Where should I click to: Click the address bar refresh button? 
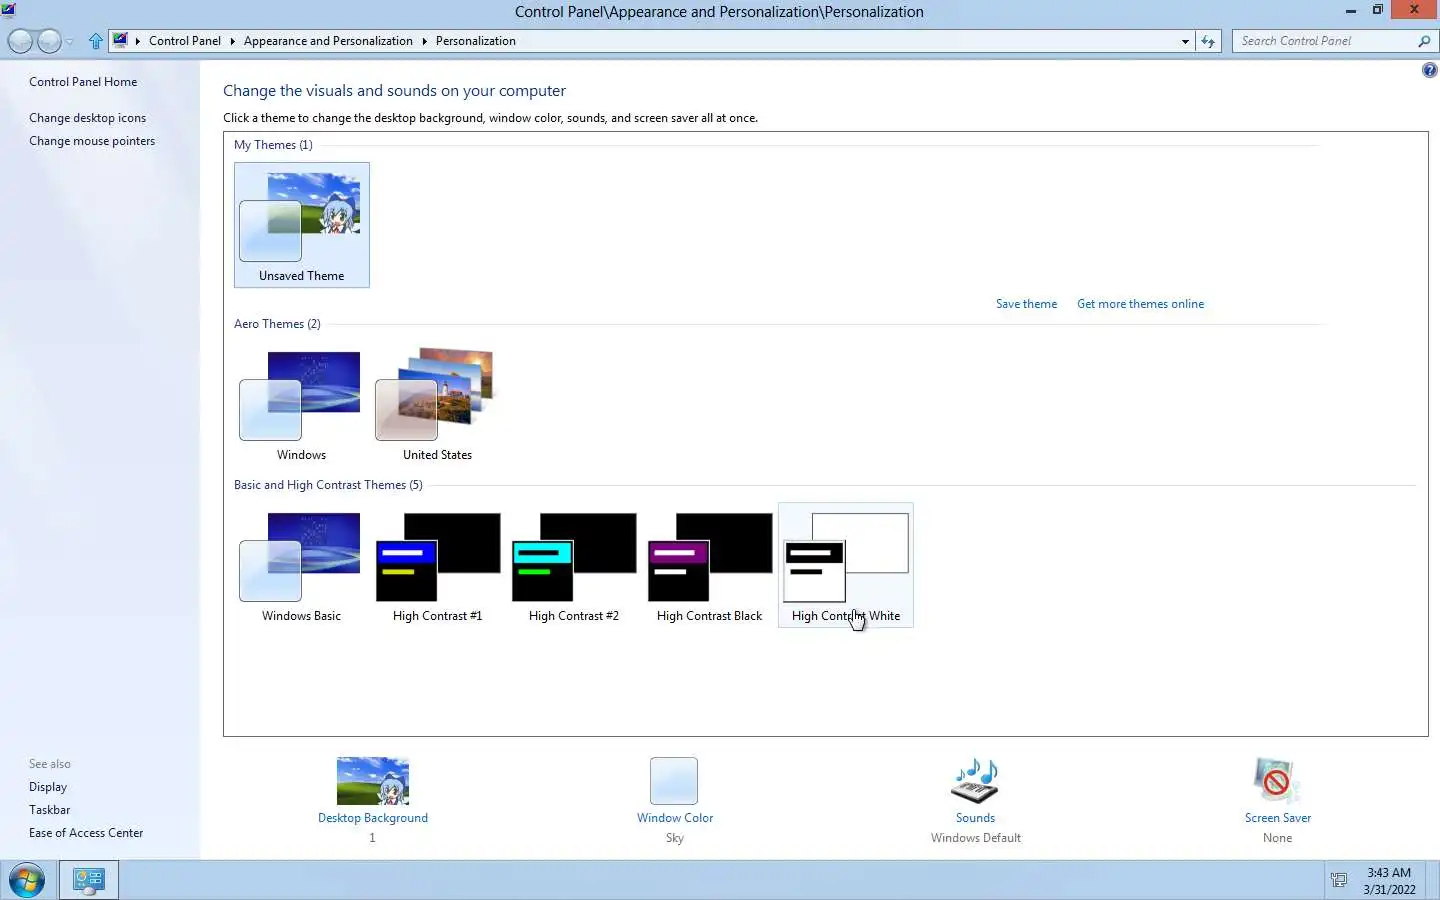point(1208,41)
